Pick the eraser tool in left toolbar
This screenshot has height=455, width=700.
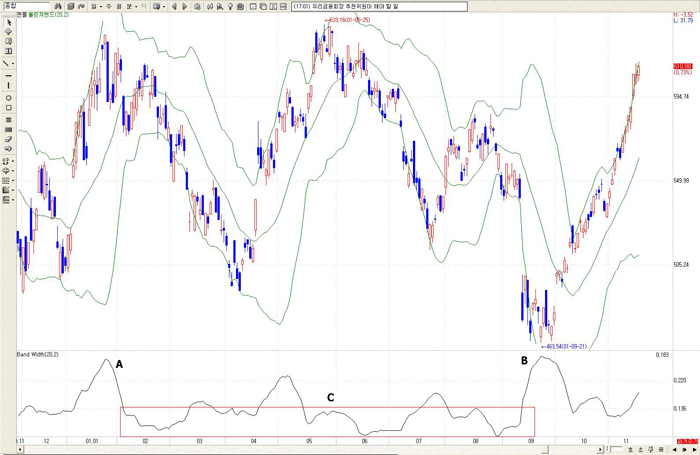[x=8, y=139]
